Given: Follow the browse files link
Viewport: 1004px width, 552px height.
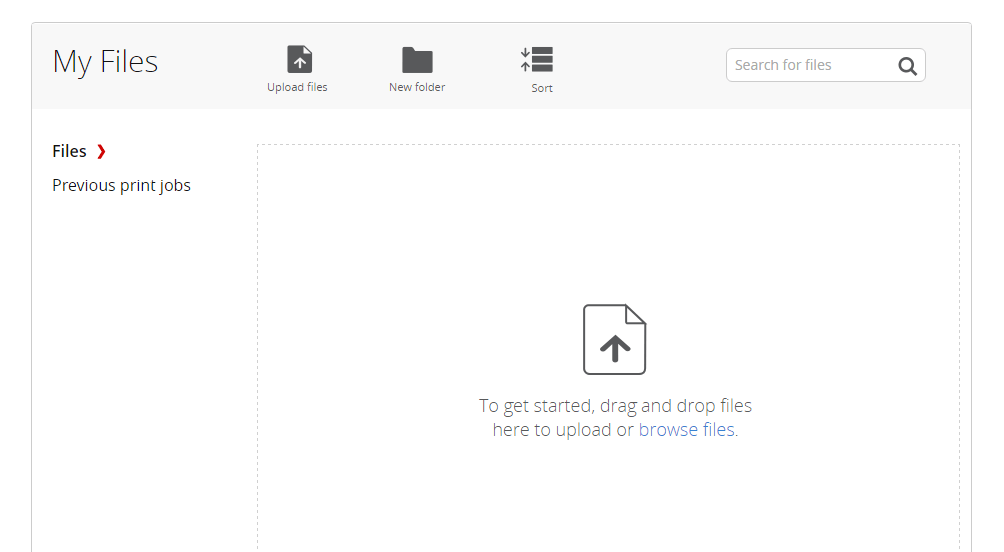Looking at the screenshot, I should pyautogui.click(x=686, y=430).
